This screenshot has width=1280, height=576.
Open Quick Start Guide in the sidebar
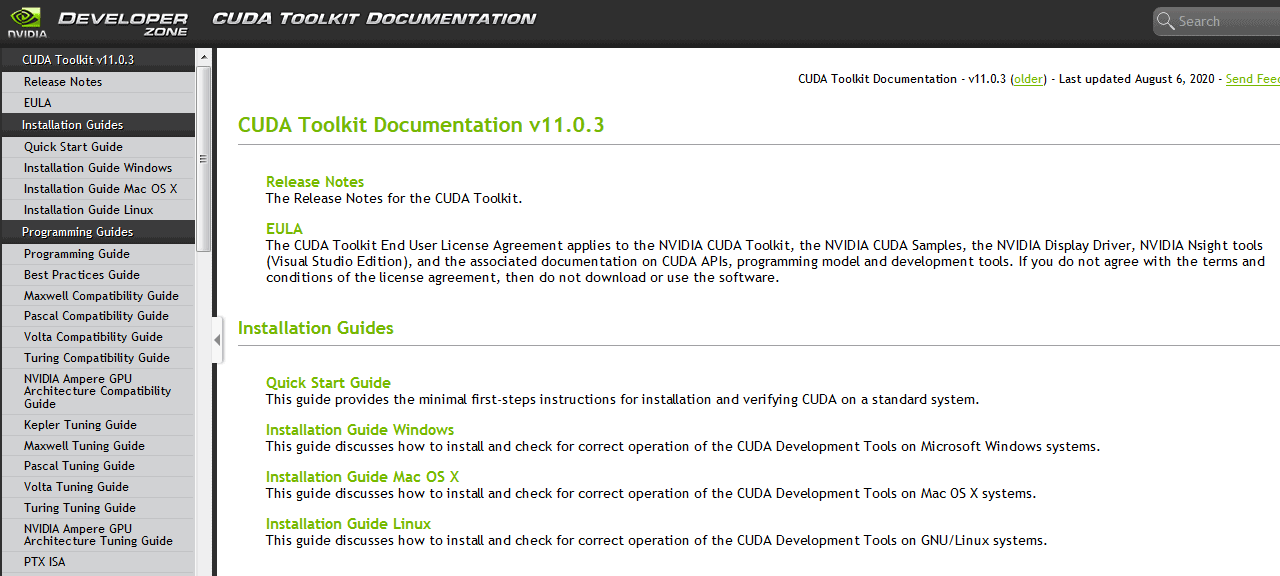coord(98,147)
